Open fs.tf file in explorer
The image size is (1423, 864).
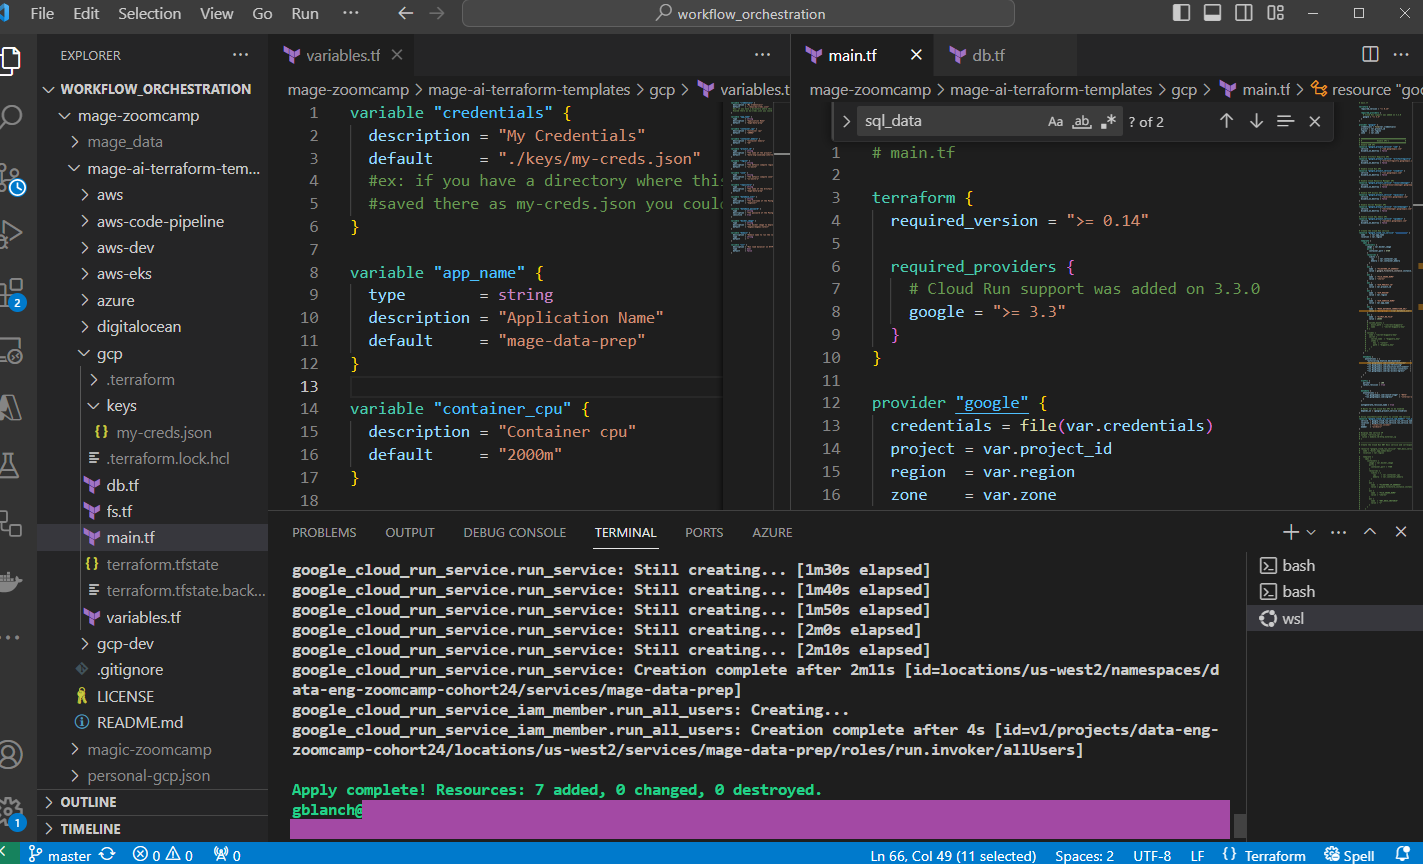(x=153, y=511)
